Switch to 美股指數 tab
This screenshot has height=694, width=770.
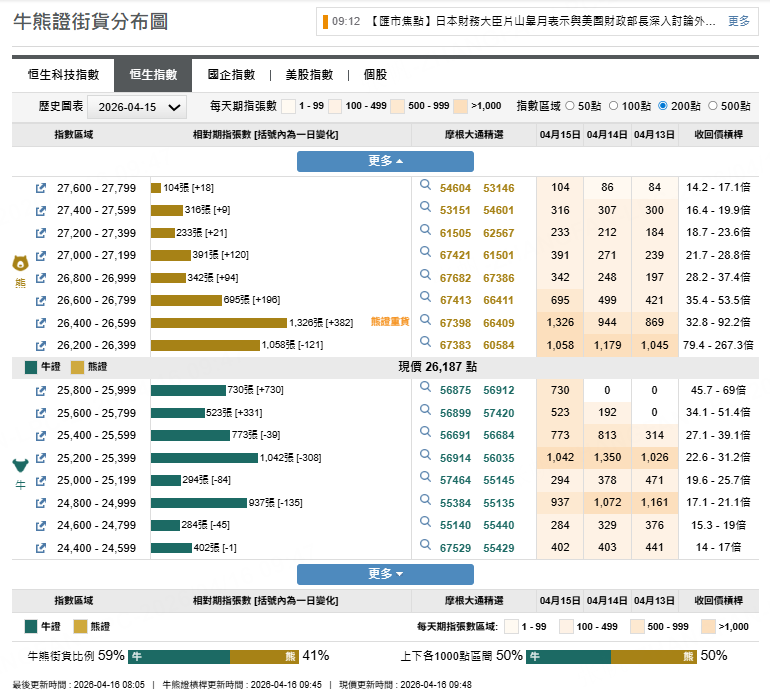(309, 75)
